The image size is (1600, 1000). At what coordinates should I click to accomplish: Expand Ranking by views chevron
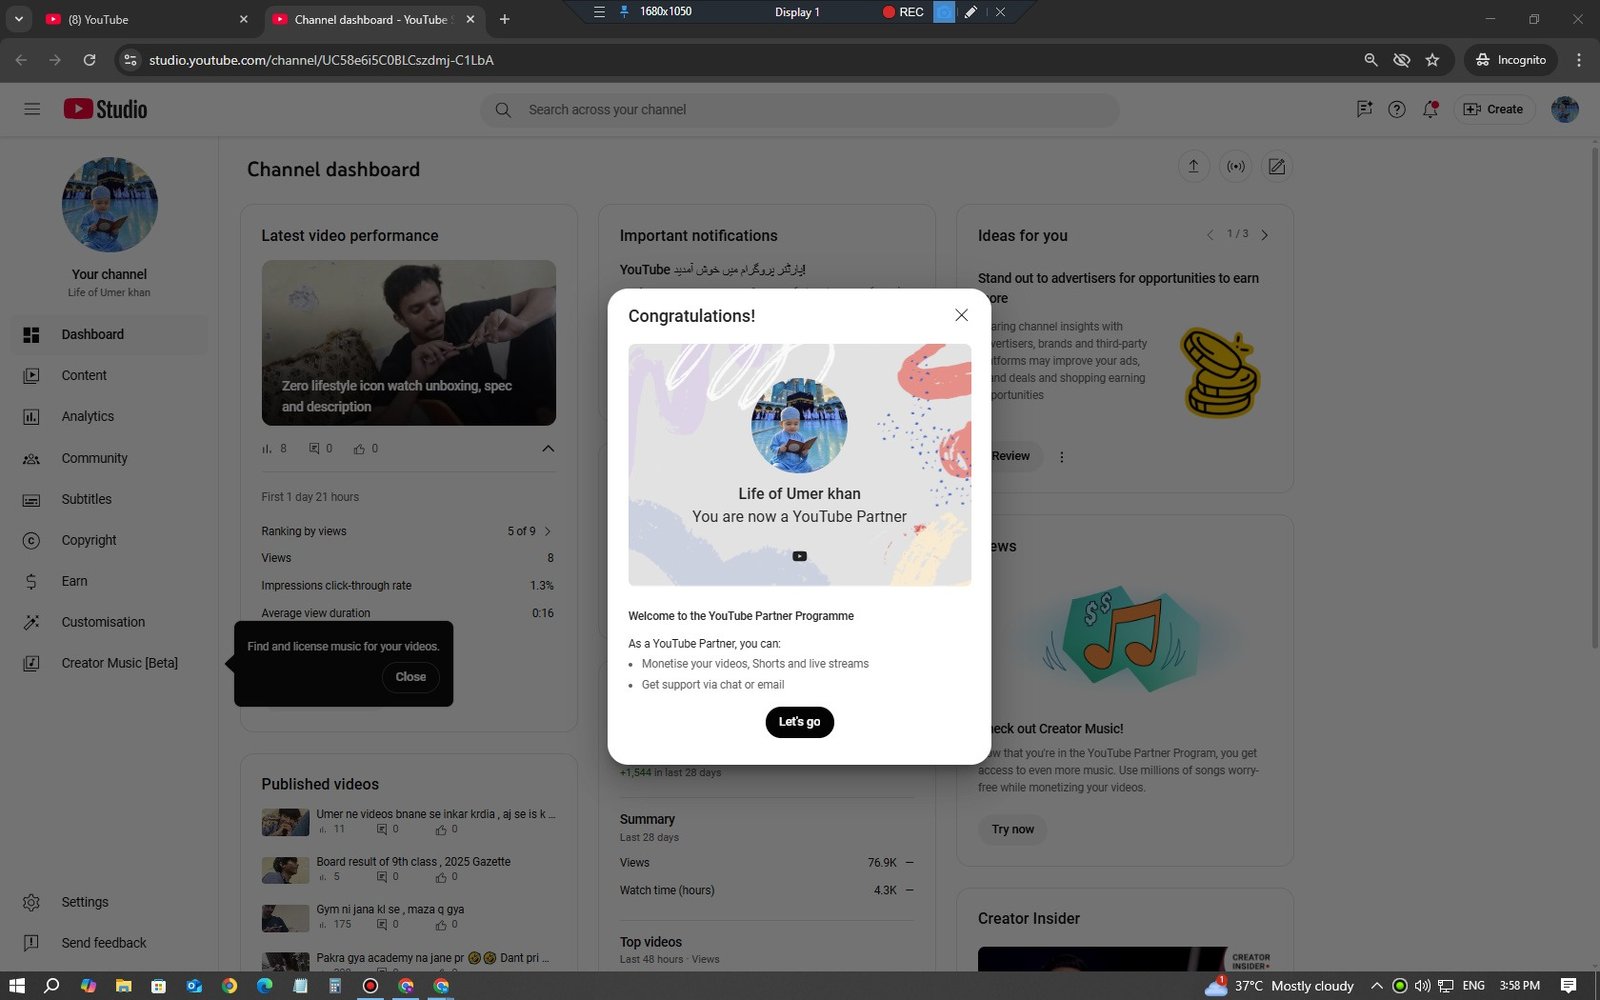pyautogui.click(x=548, y=531)
